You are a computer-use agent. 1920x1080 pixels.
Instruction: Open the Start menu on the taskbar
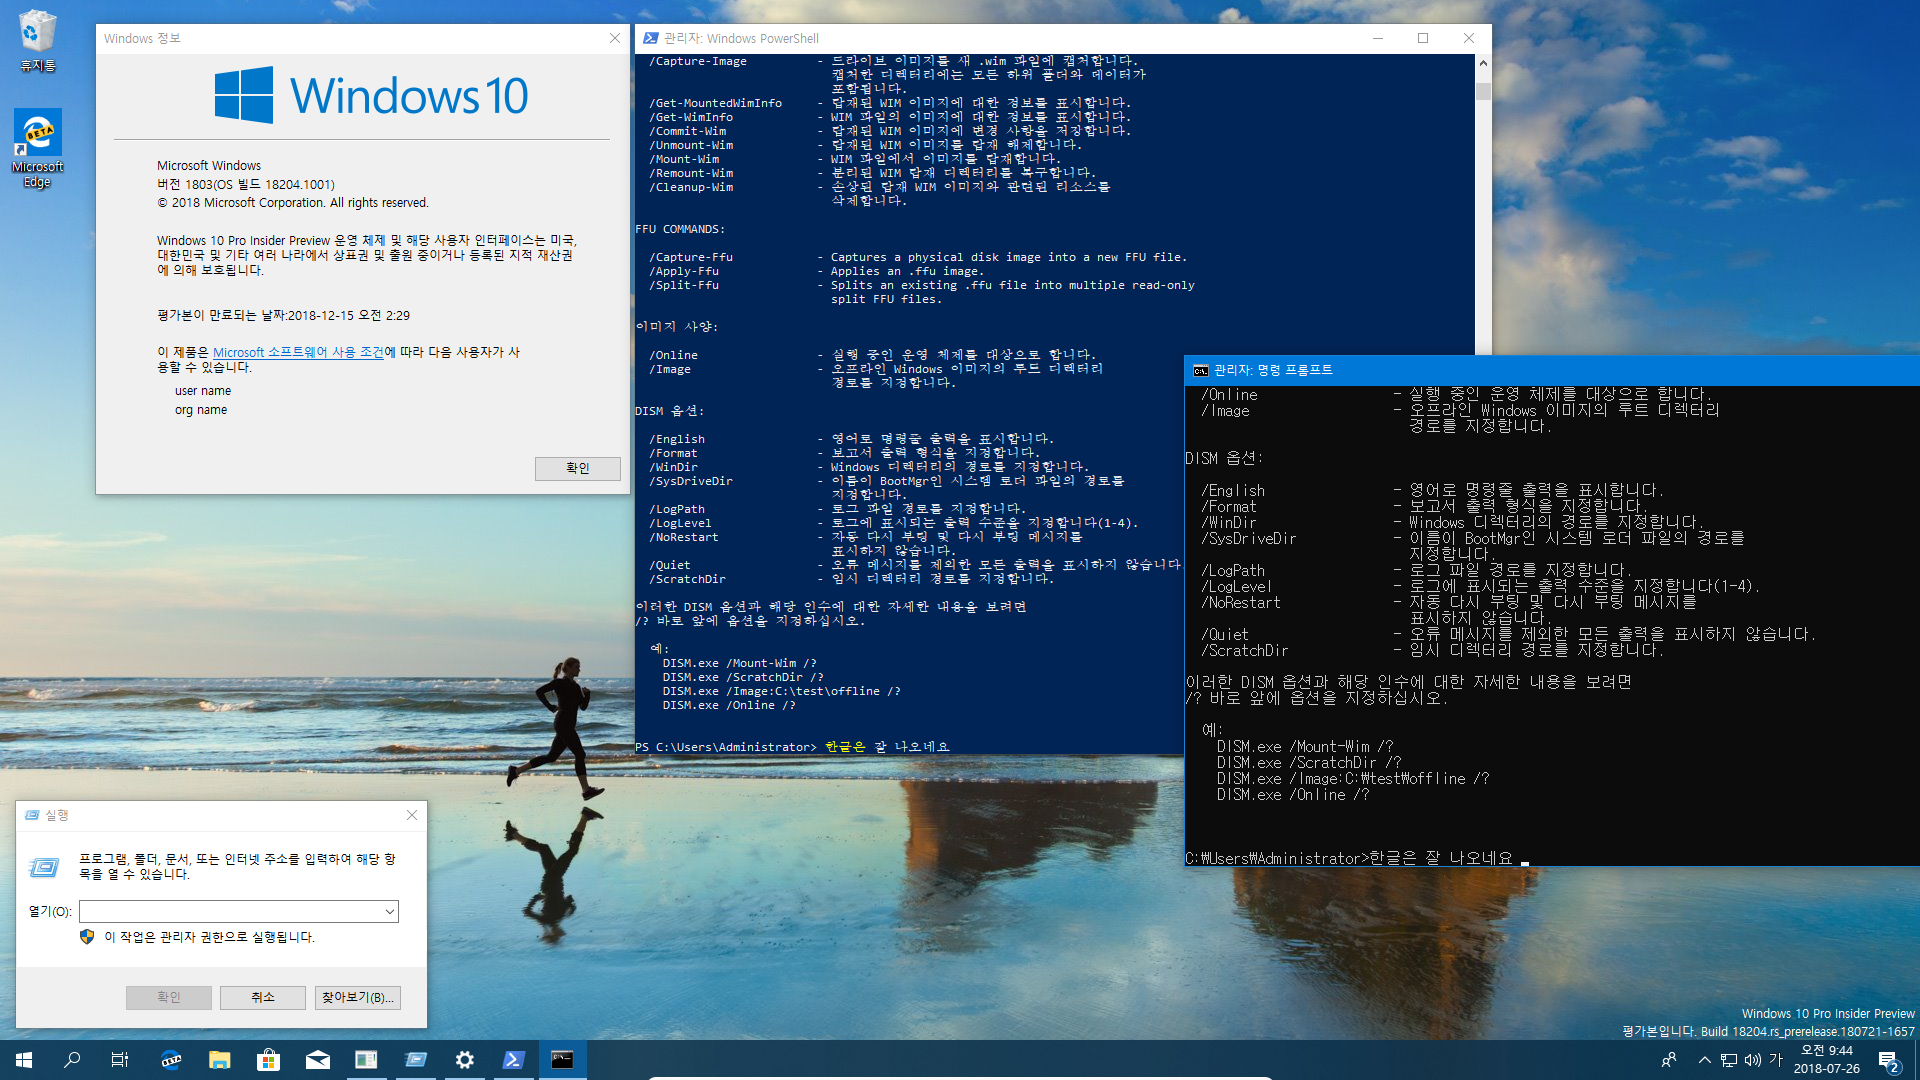click(24, 1060)
